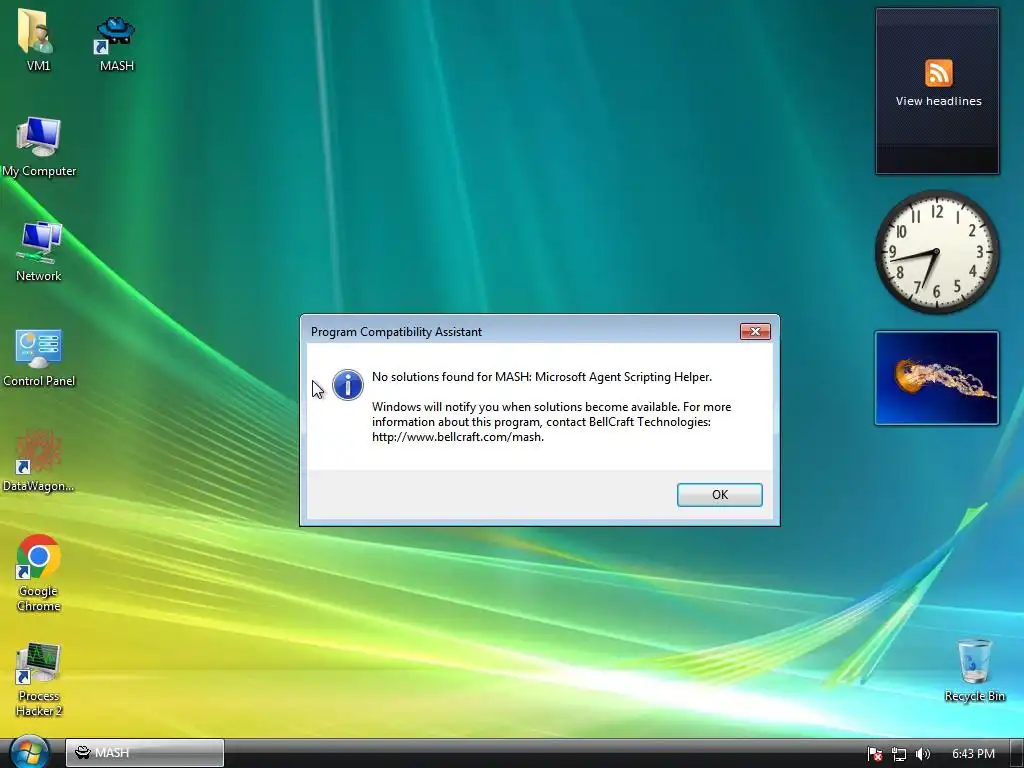Select the Recycle Bin icon
Image resolution: width=1024 pixels, height=768 pixels.
click(x=974, y=670)
